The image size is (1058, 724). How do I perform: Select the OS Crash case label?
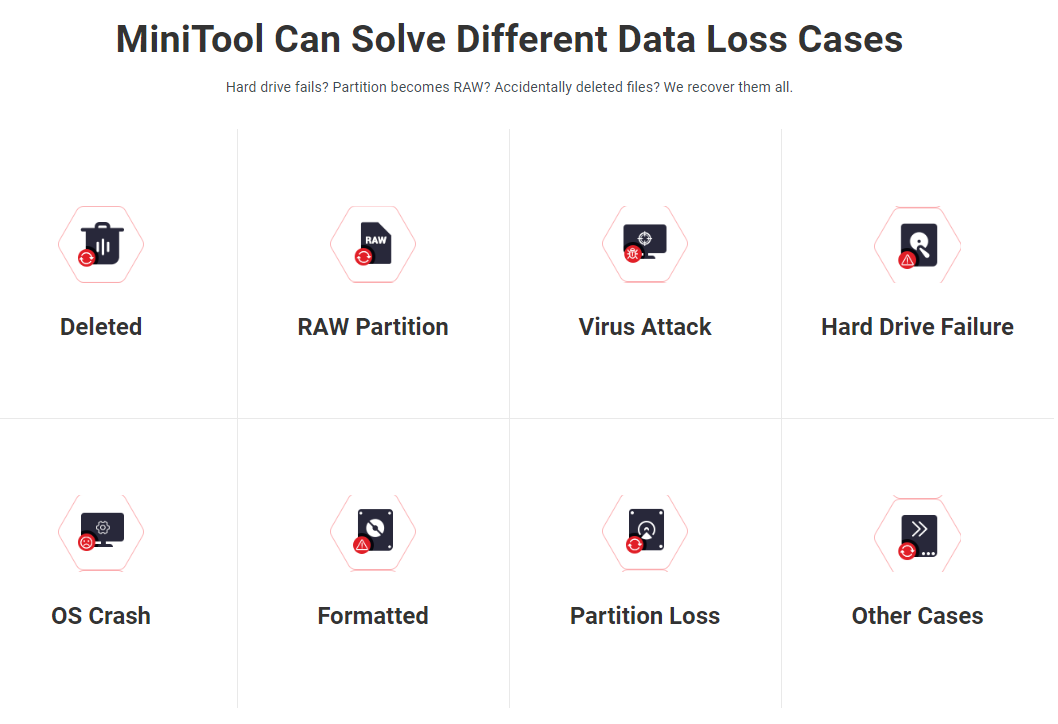point(101,616)
